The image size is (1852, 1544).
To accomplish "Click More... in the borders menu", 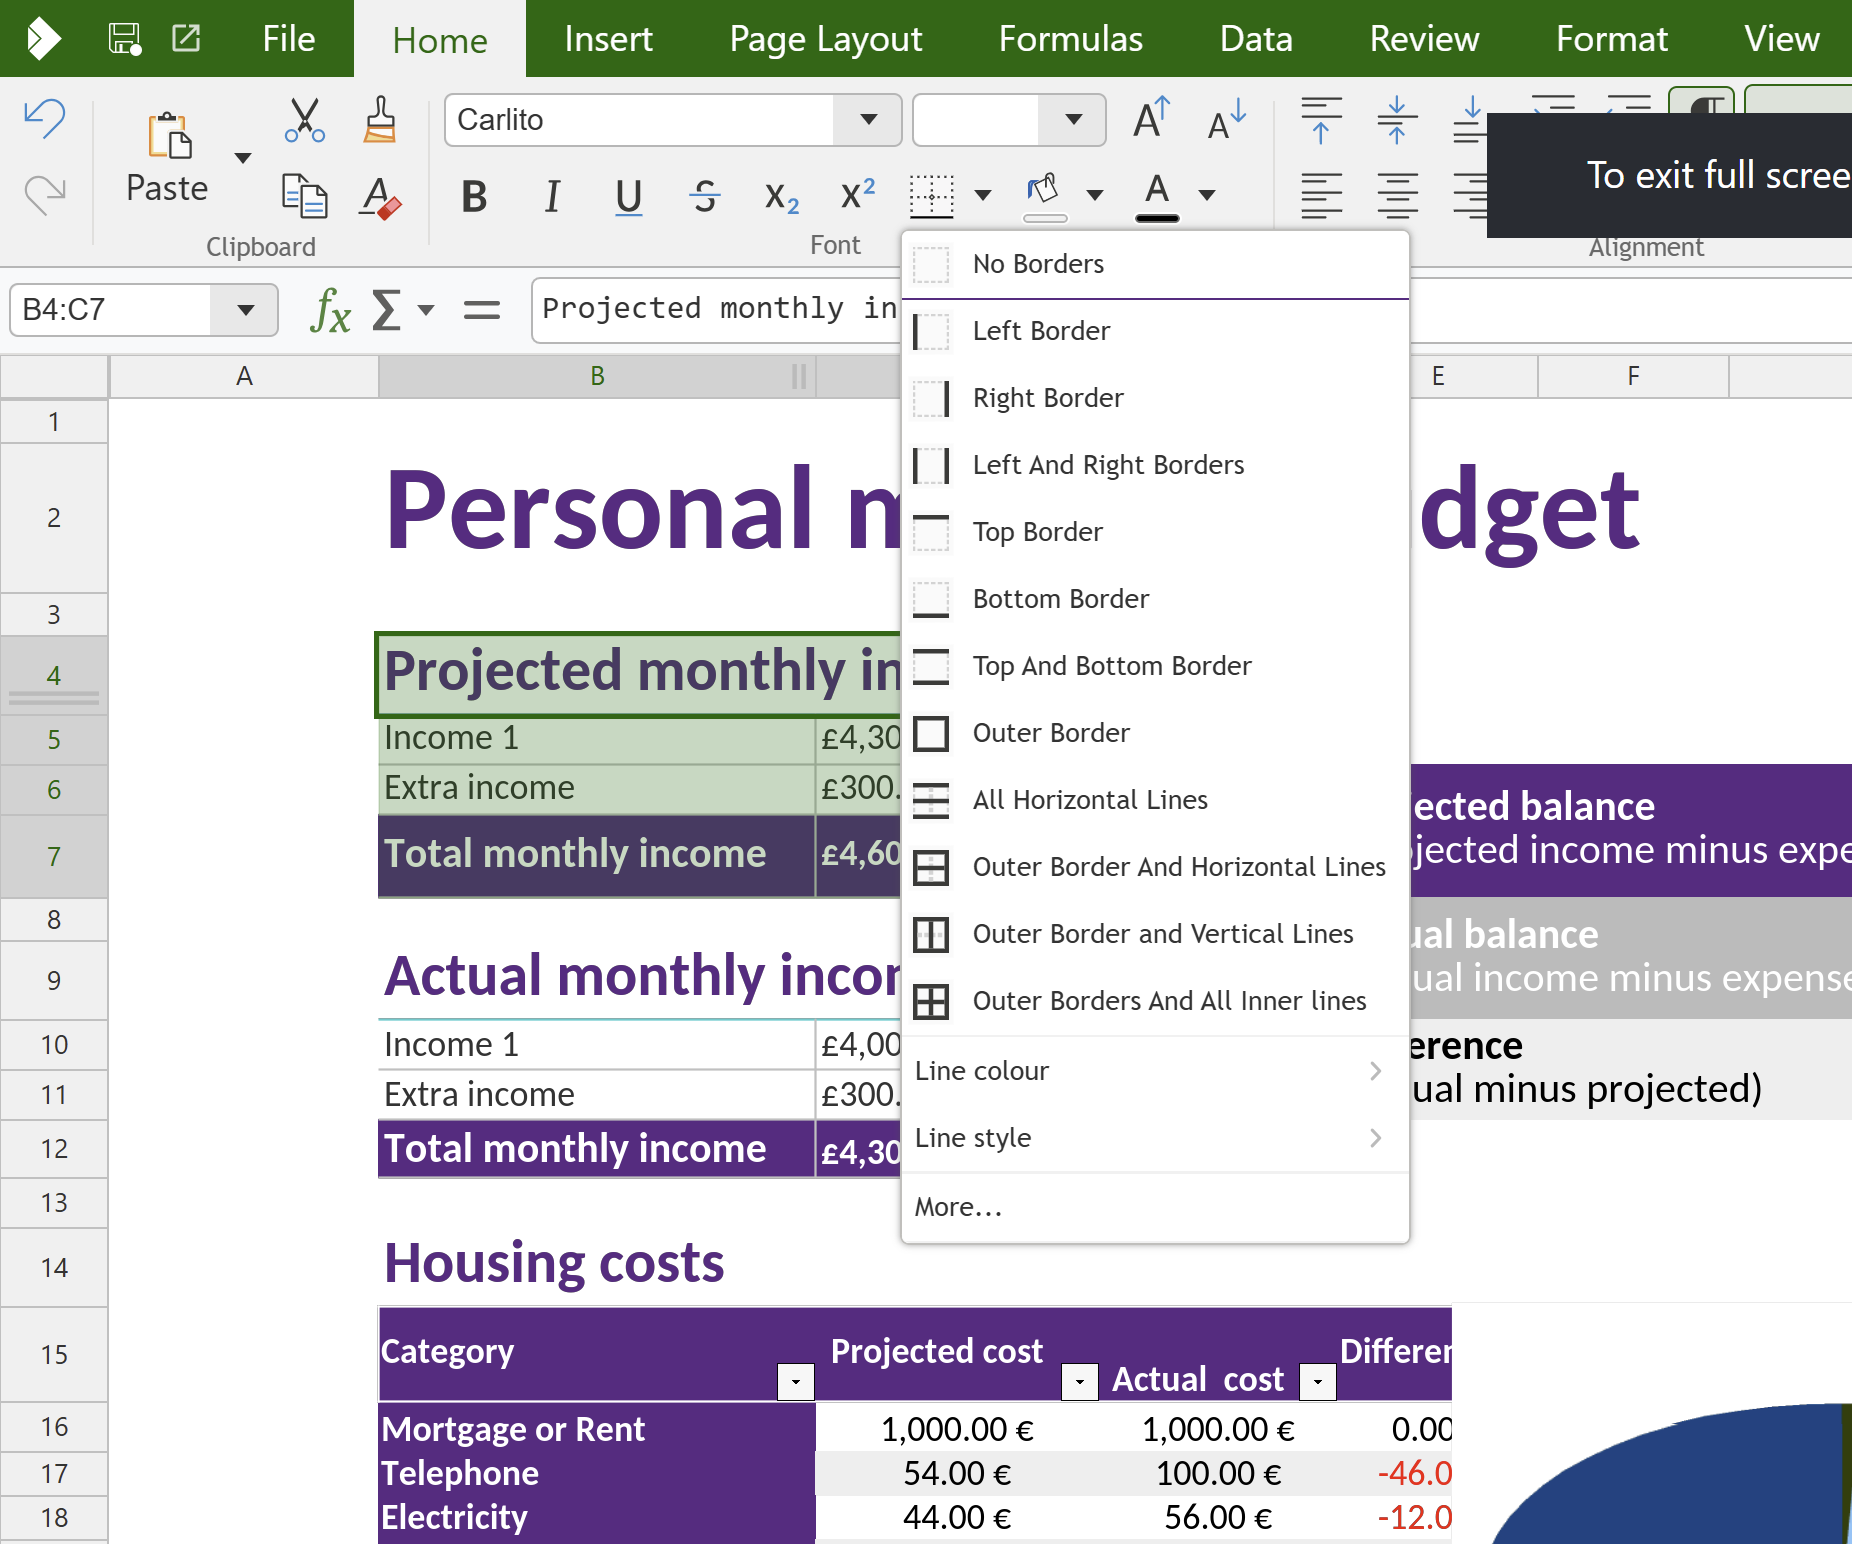I will coord(958,1207).
